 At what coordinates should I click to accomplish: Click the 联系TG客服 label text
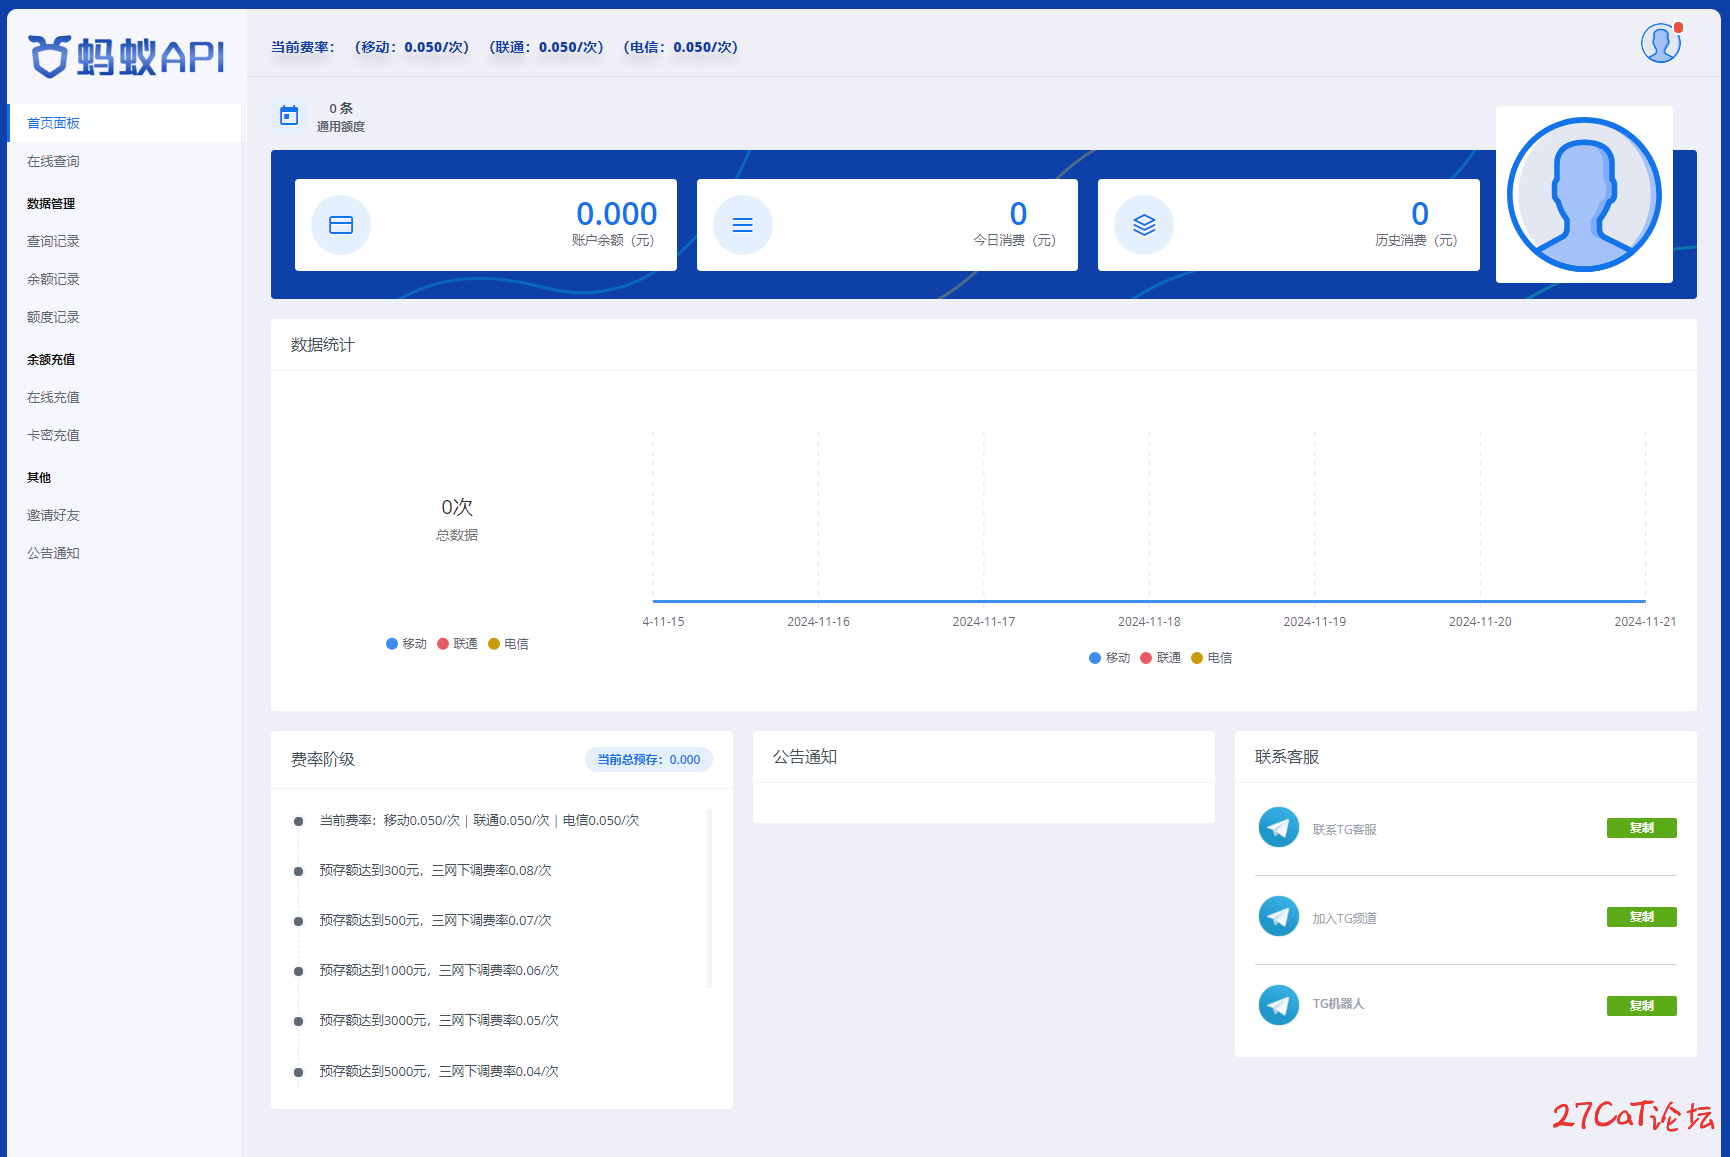coord(1344,830)
